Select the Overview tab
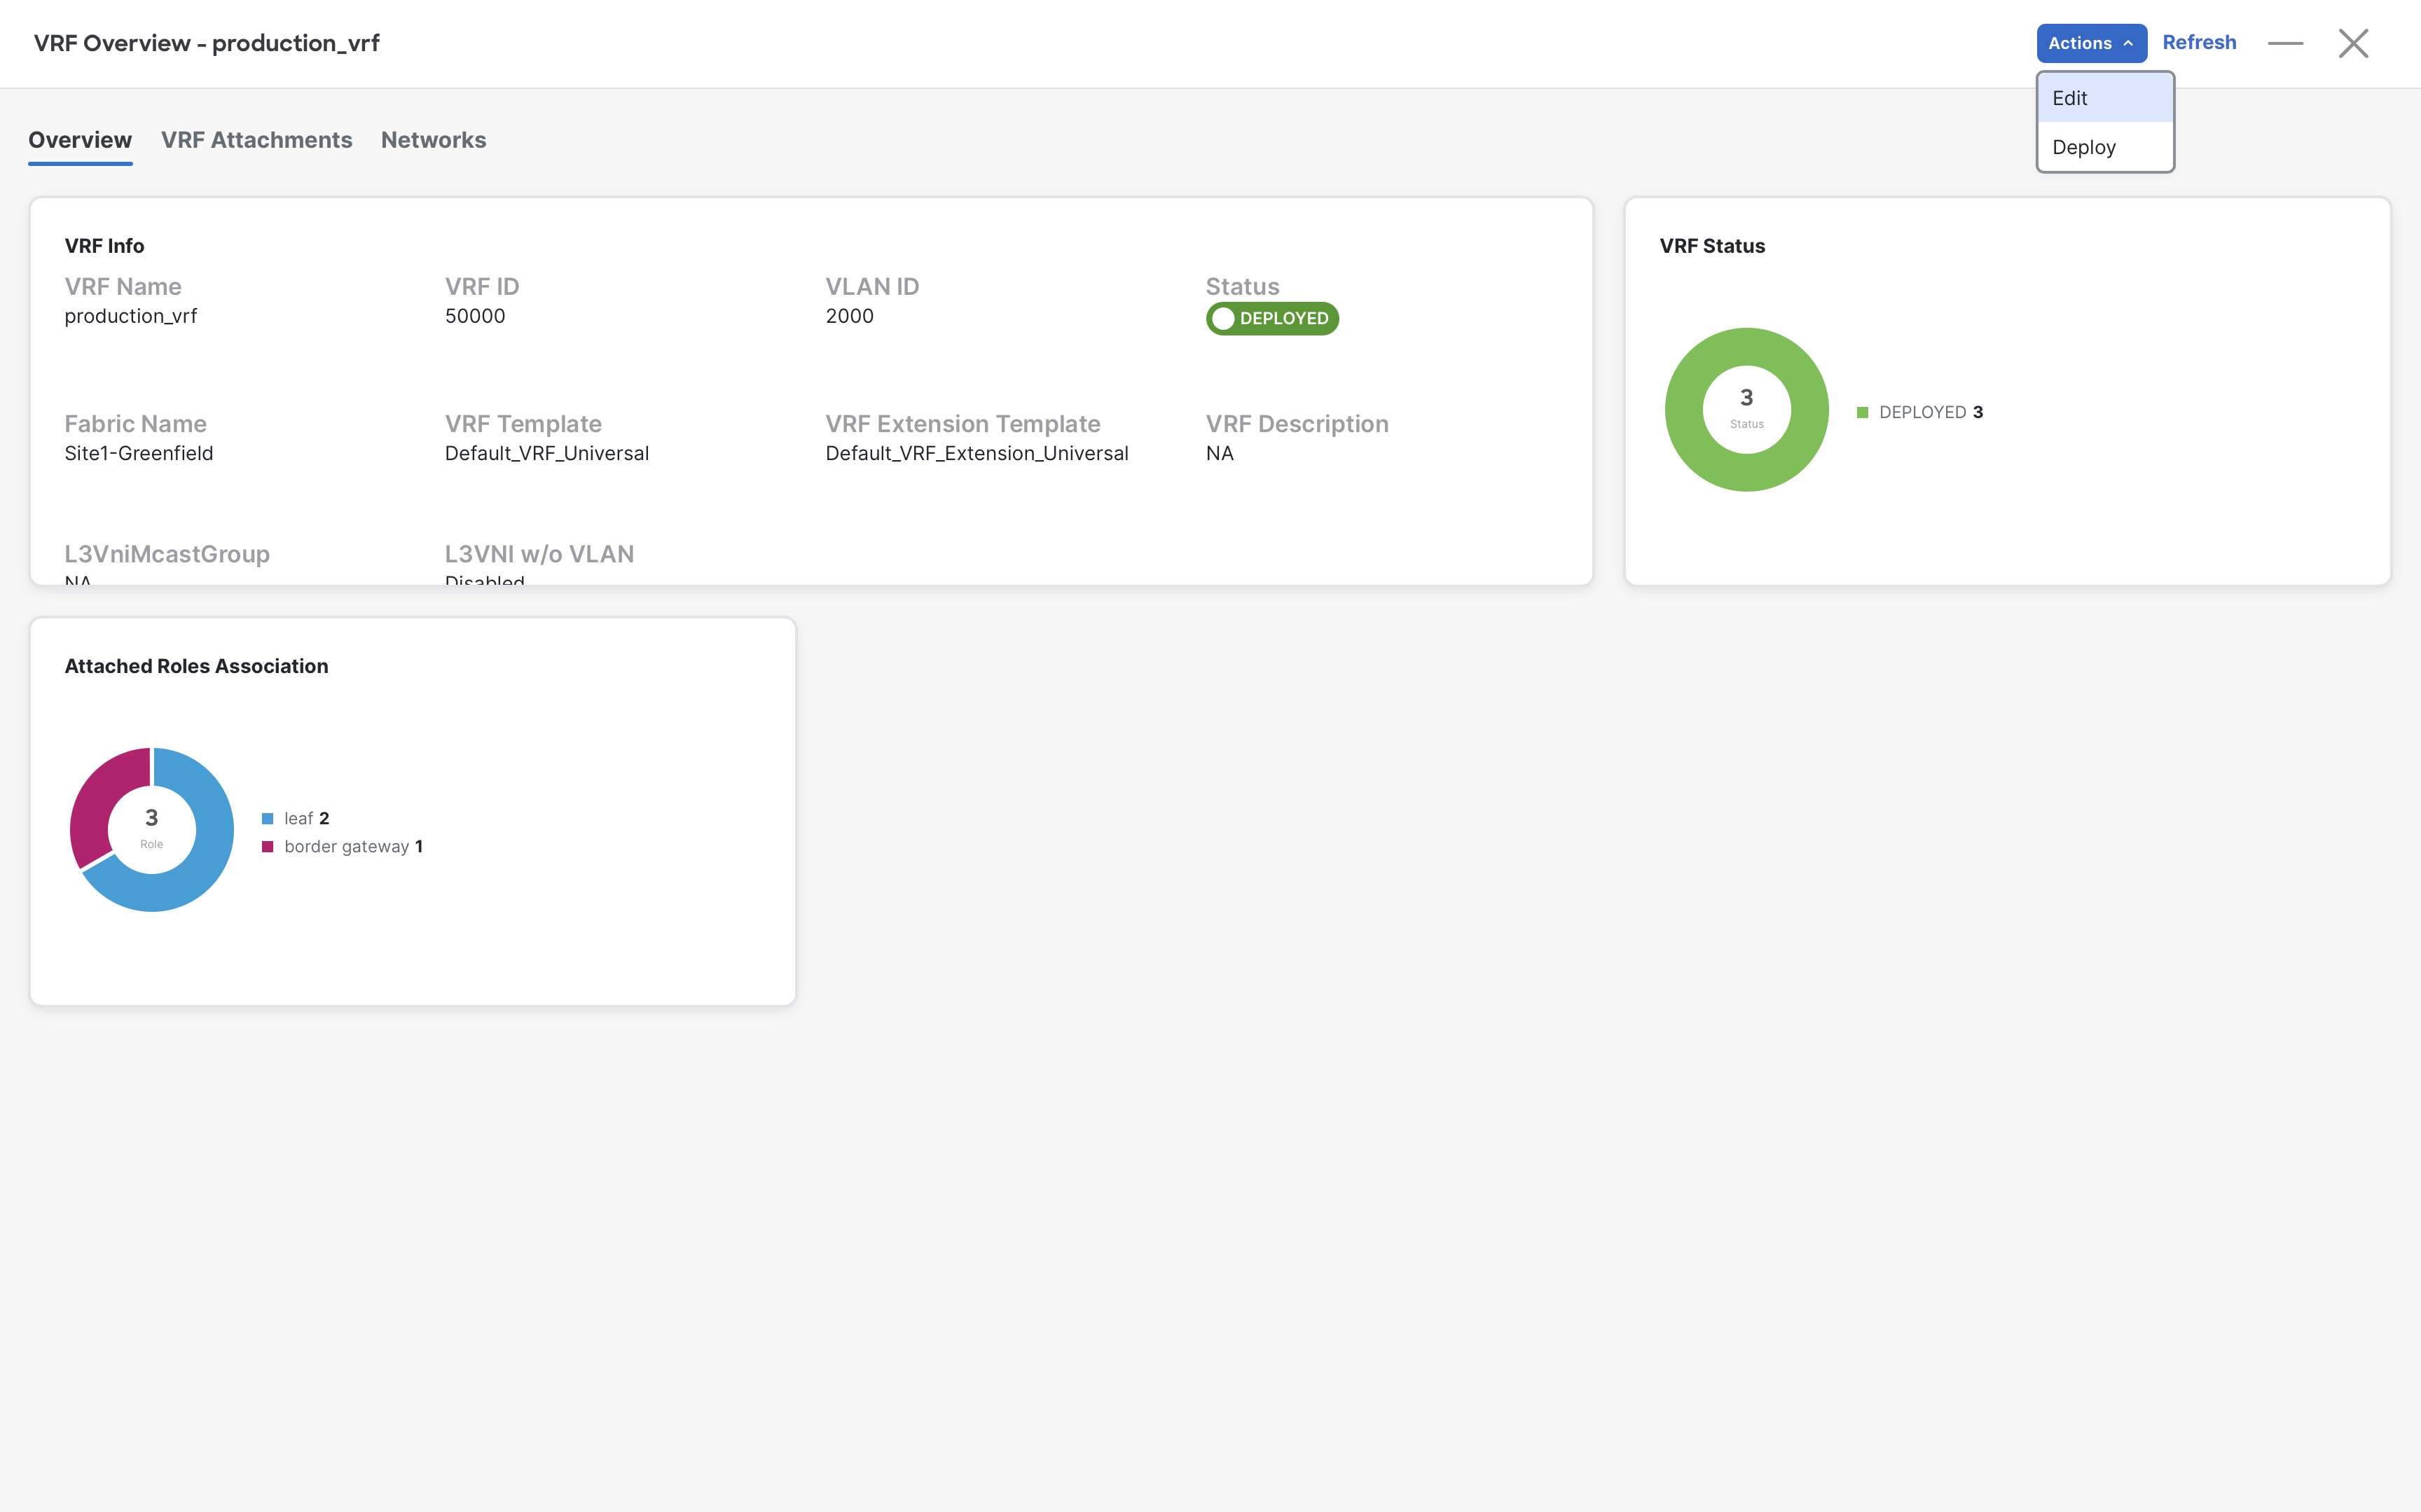 tap(80, 140)
